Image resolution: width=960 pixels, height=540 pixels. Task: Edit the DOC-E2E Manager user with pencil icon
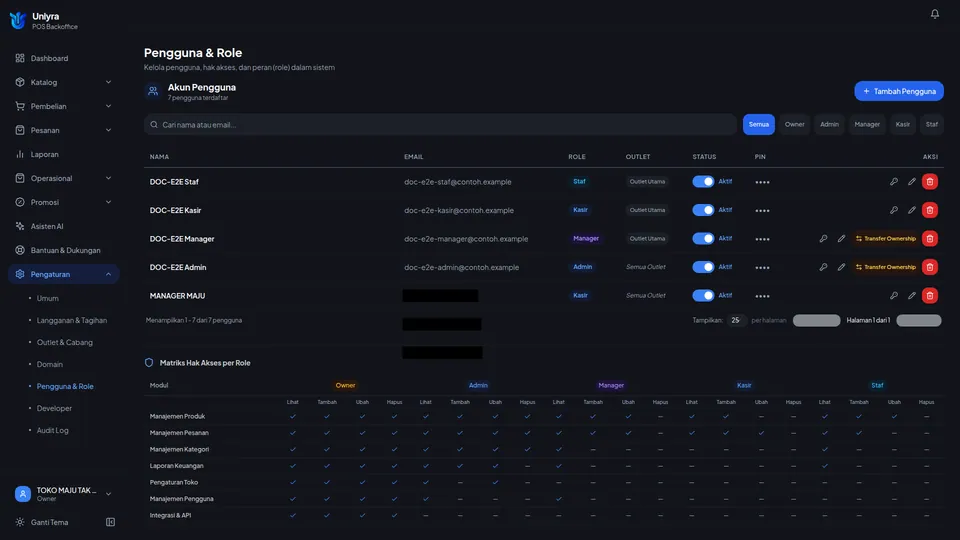(841, 239)
